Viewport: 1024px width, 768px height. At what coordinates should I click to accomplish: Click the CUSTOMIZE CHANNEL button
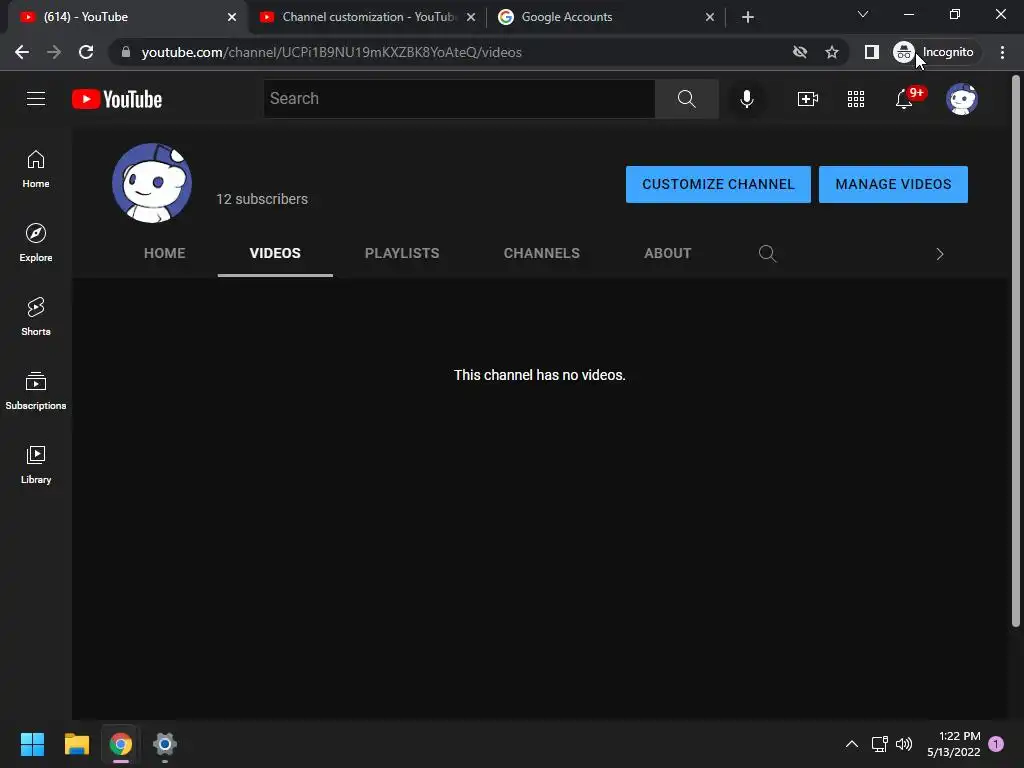[718, 184]
